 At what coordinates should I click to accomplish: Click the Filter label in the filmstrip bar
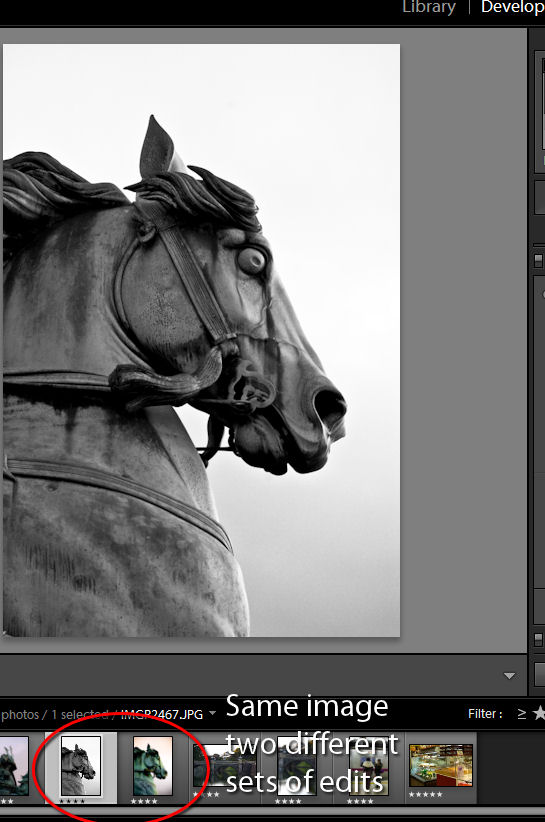[x=485, y=713]
